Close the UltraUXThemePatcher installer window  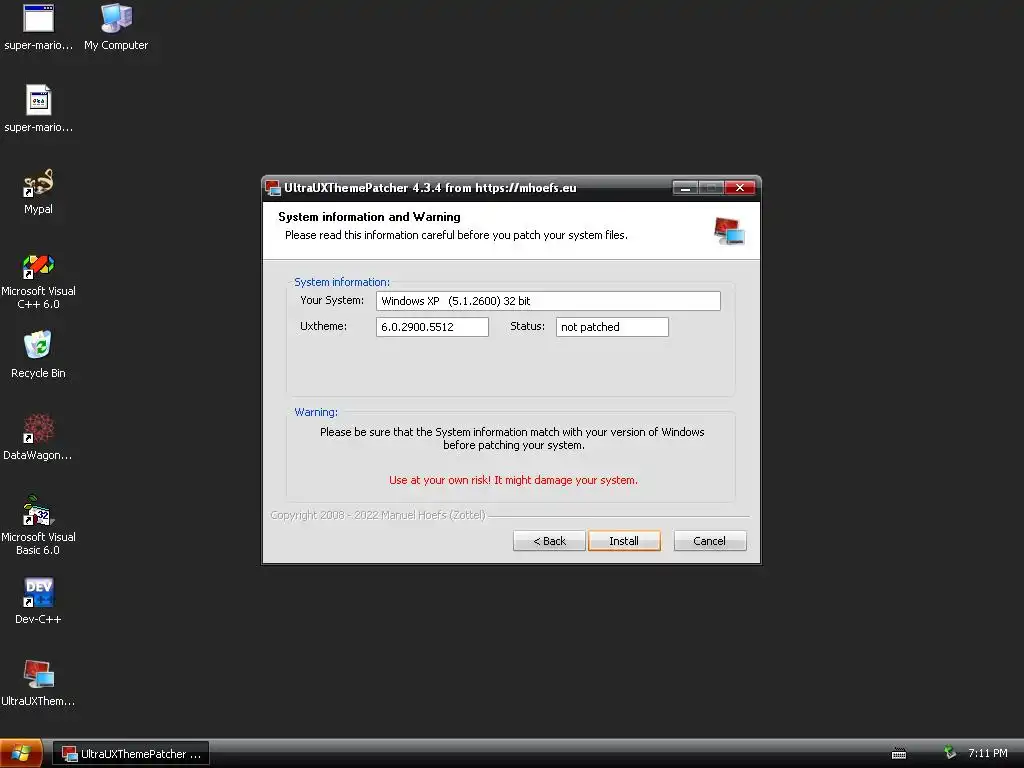(739, 188)
